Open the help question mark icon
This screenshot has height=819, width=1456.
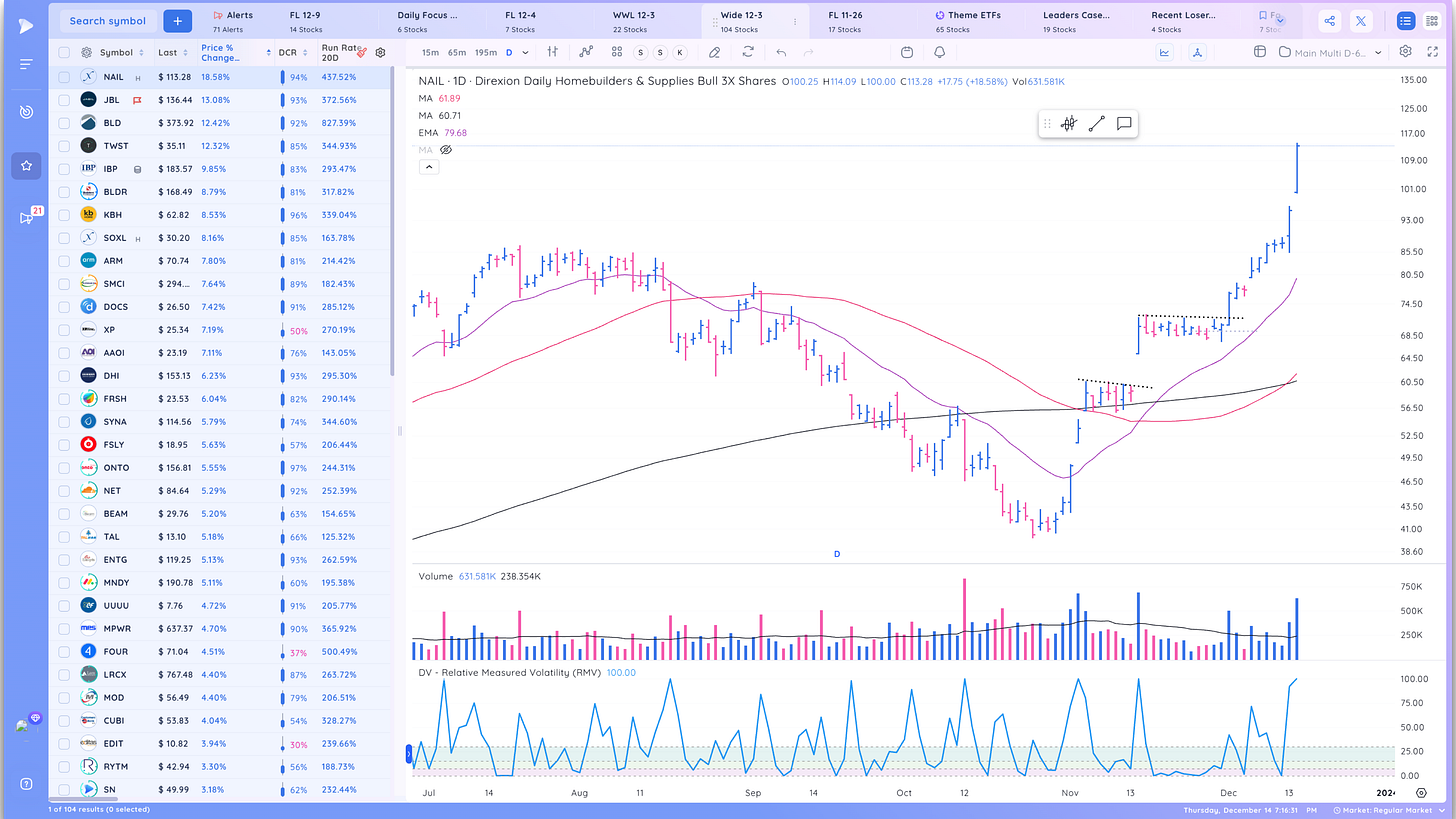pyautogui.click(x=26, y=783)
